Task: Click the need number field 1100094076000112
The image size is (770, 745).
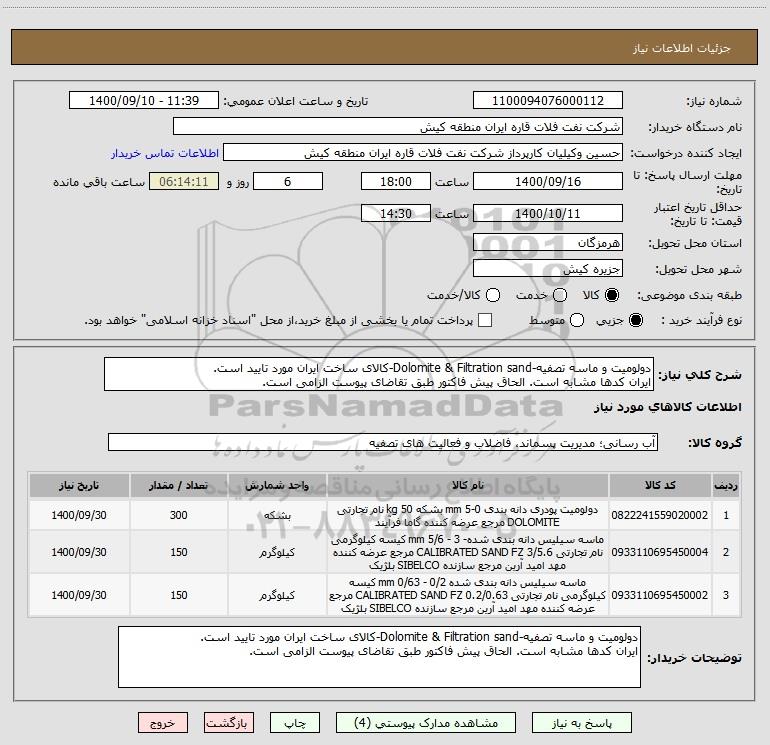Action: click(548, 101)
